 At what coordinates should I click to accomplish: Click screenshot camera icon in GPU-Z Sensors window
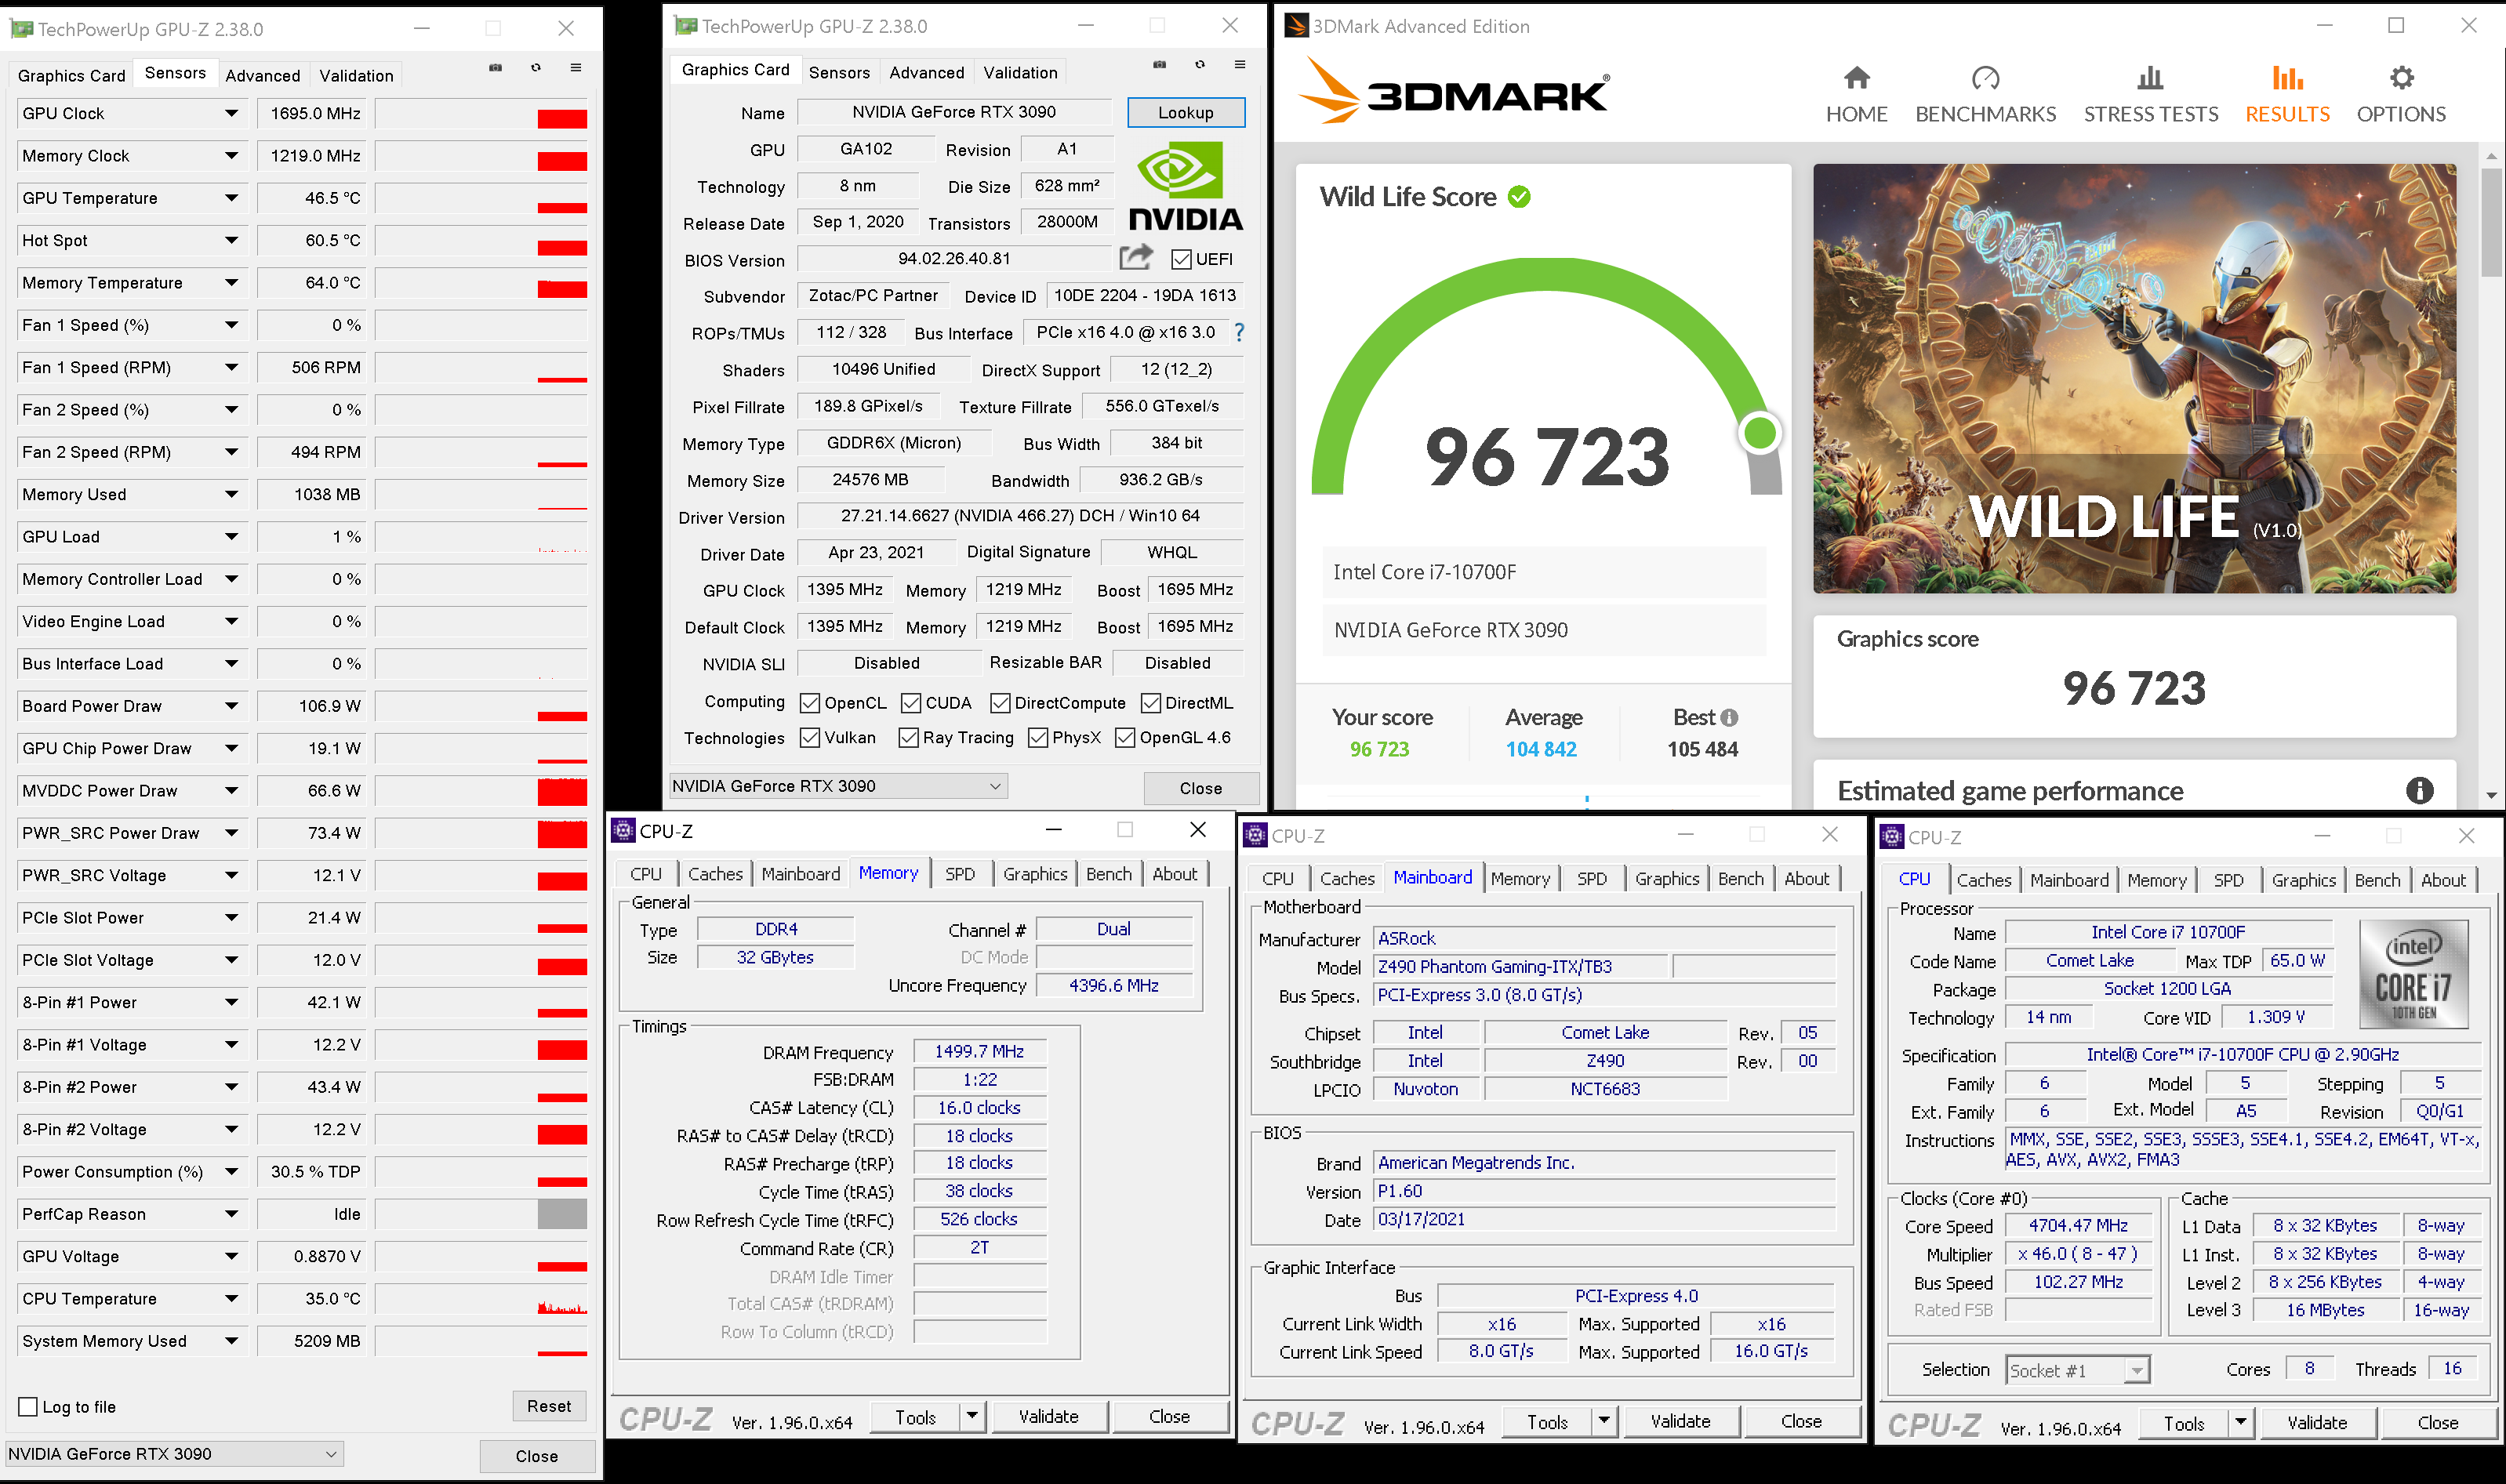(x=495, y=68)
